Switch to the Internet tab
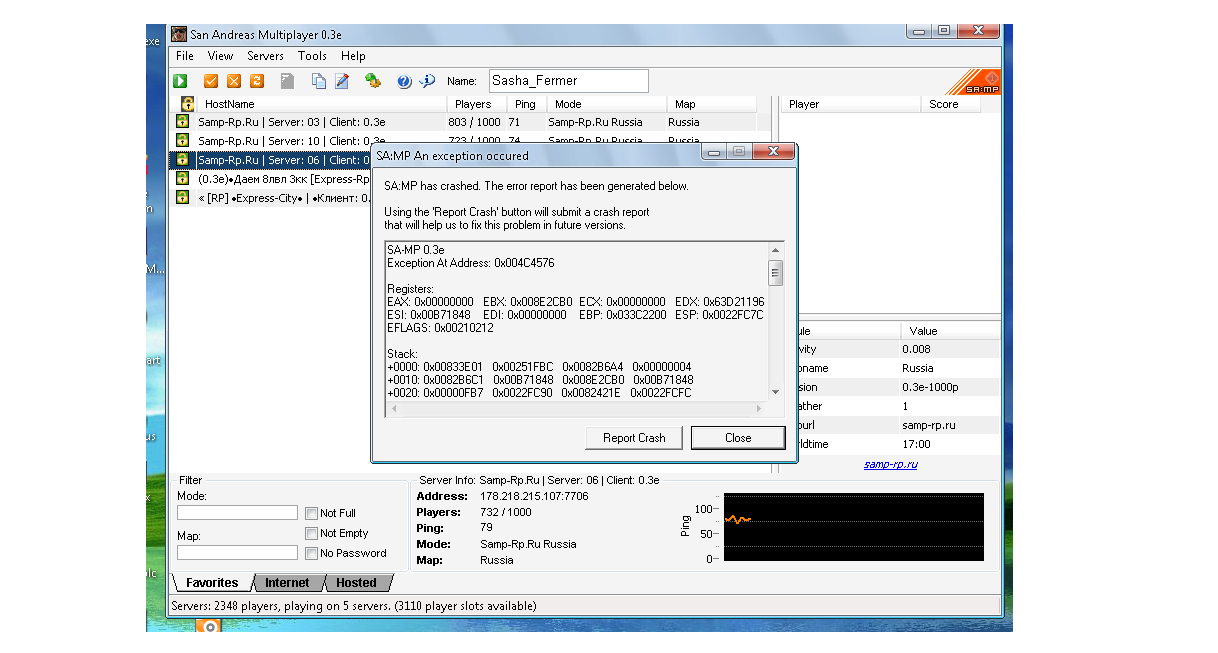Image resolution: width=1218 pixels, height=653 pixels. pyautogui.click(x=287, y=583)
